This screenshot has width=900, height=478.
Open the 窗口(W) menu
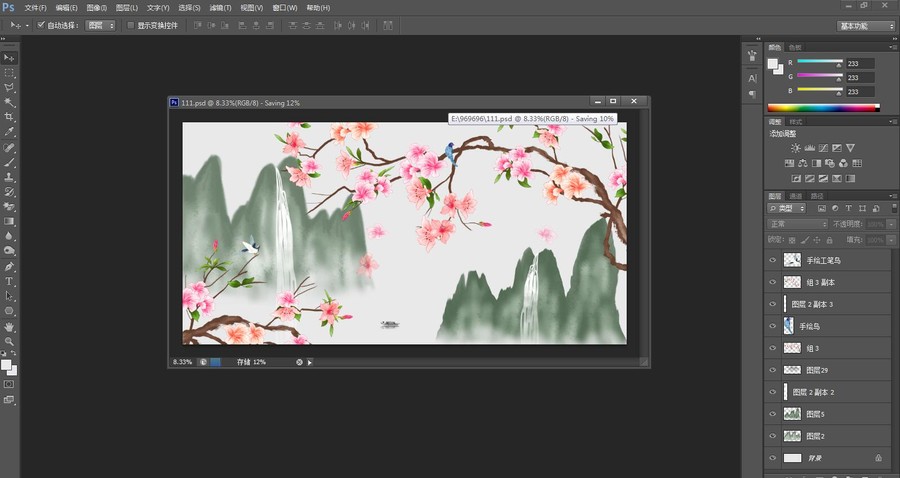pyautogui.click(x=285, y=8)
